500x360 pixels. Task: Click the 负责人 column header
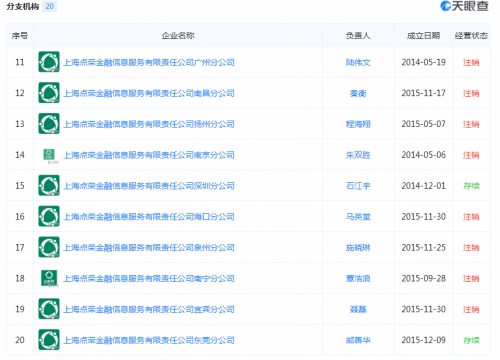[358, 35]
